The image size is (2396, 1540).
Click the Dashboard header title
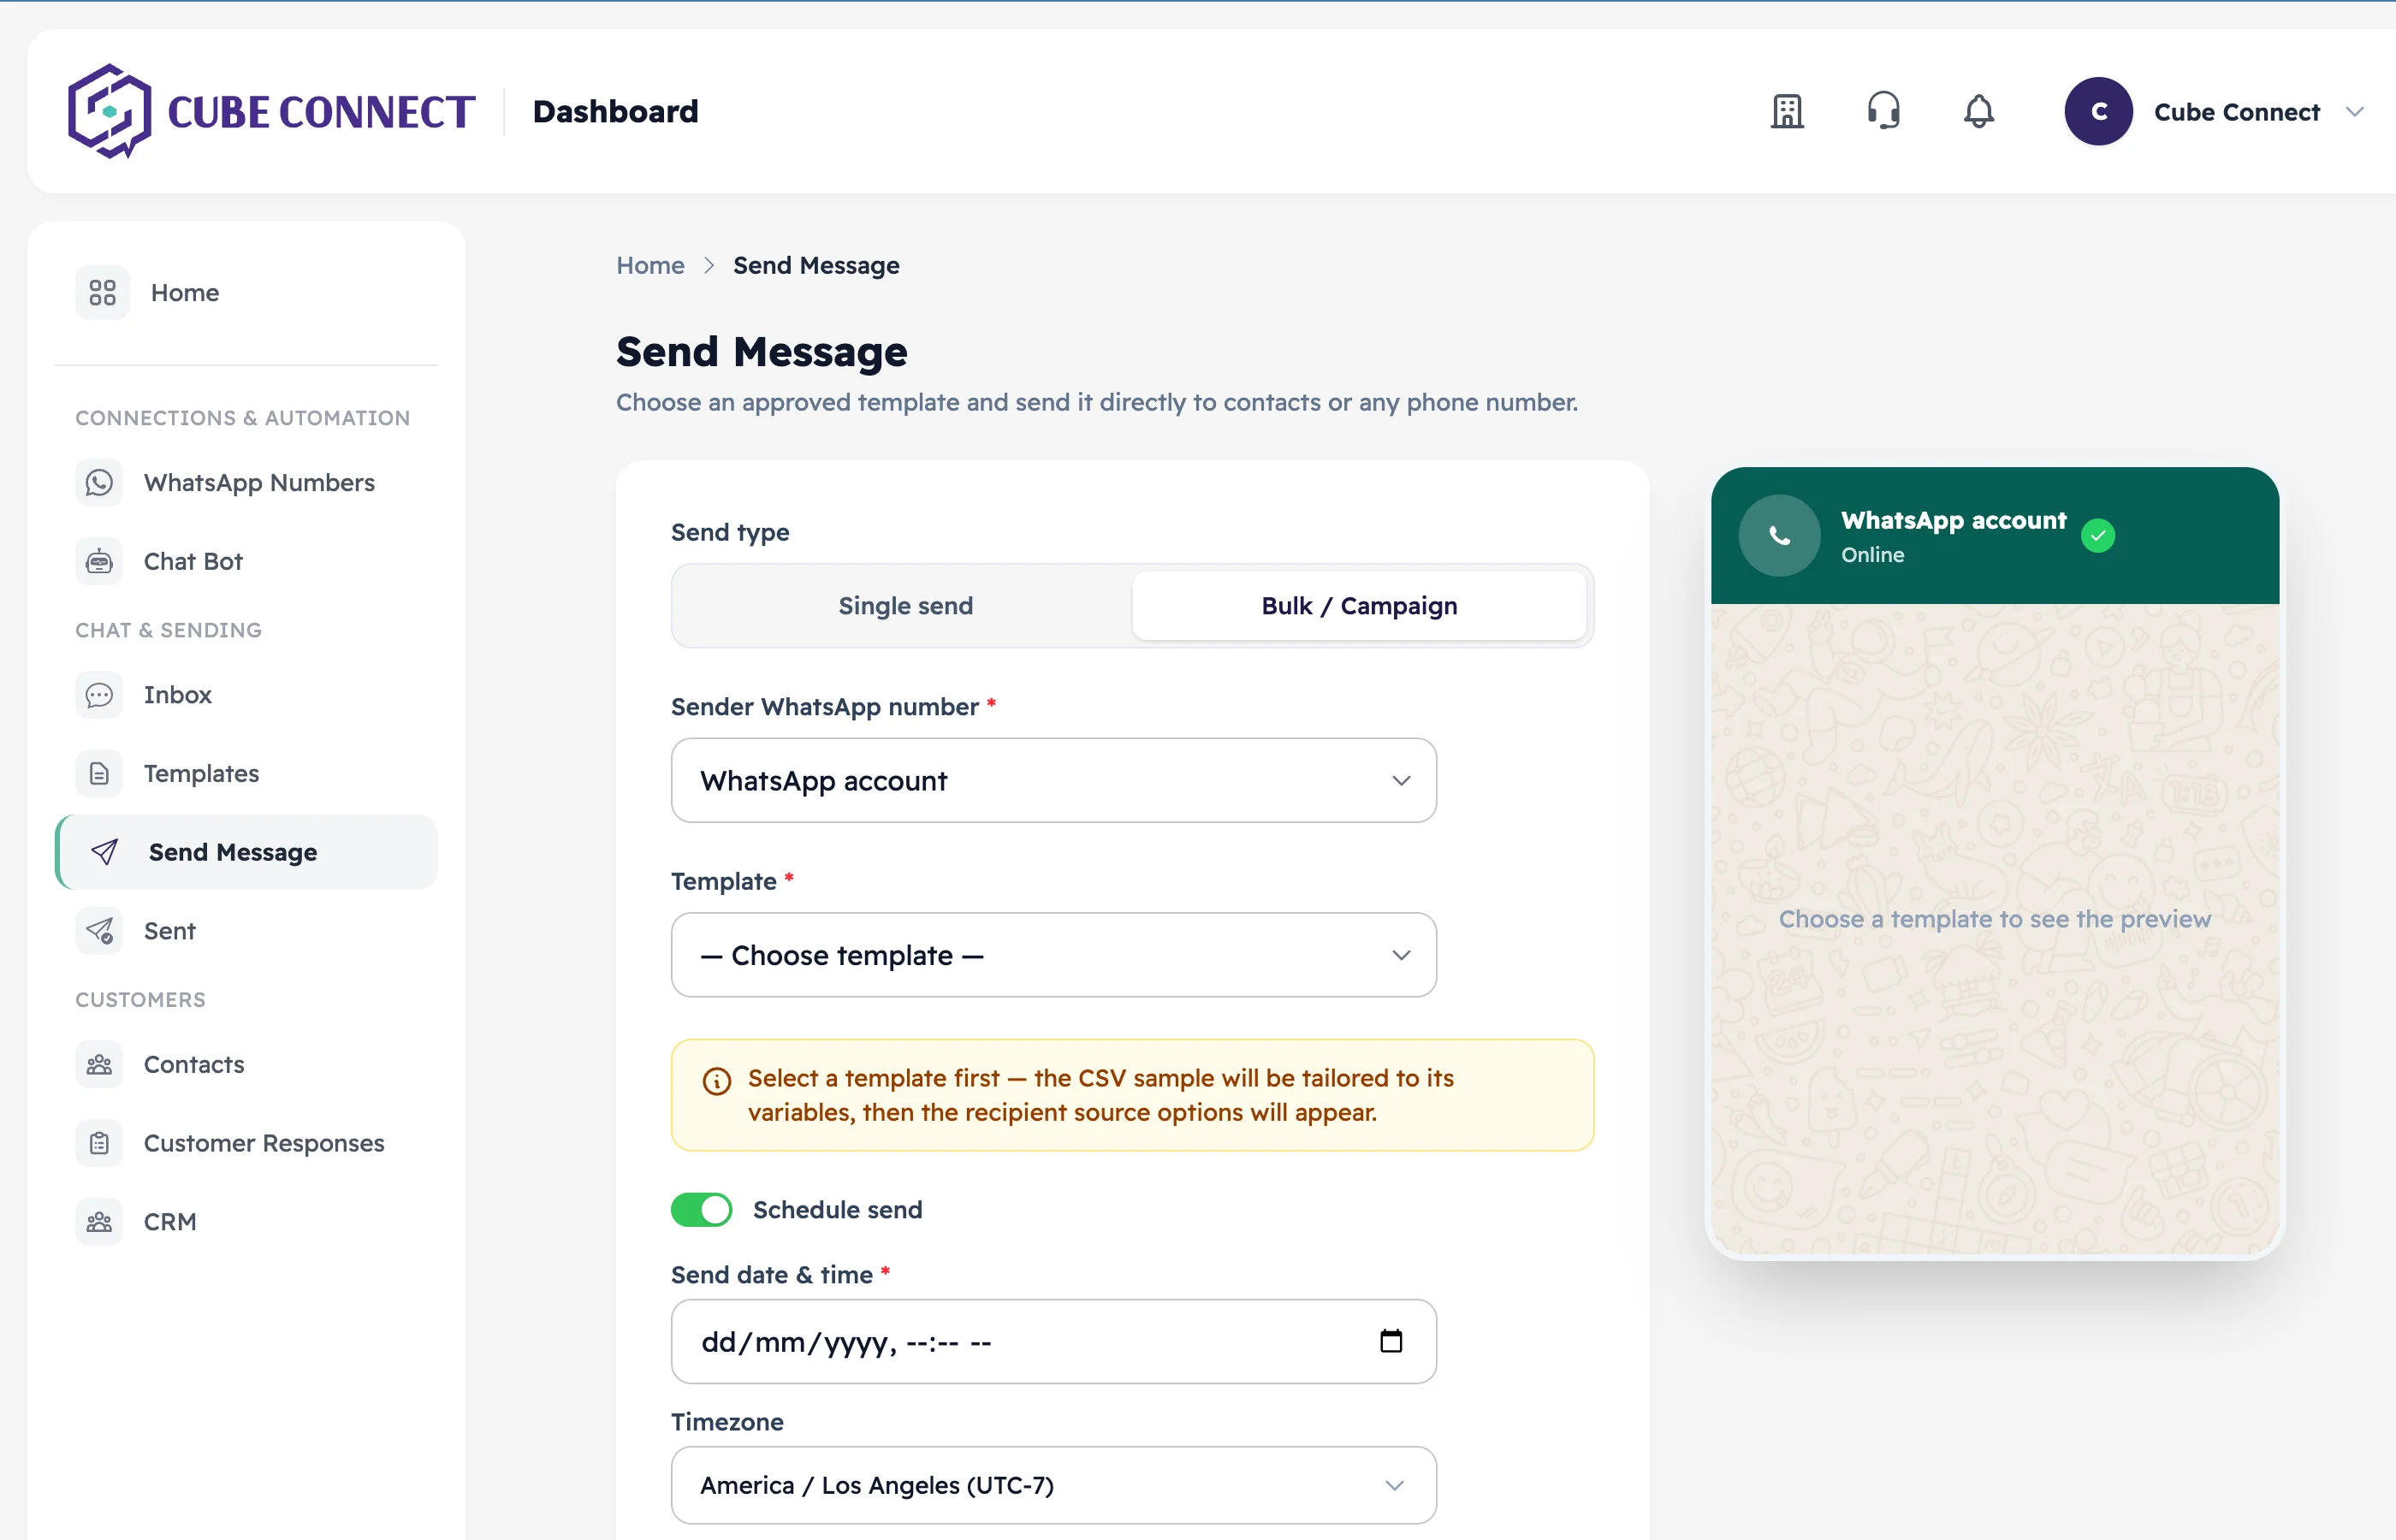click(616, 111)
